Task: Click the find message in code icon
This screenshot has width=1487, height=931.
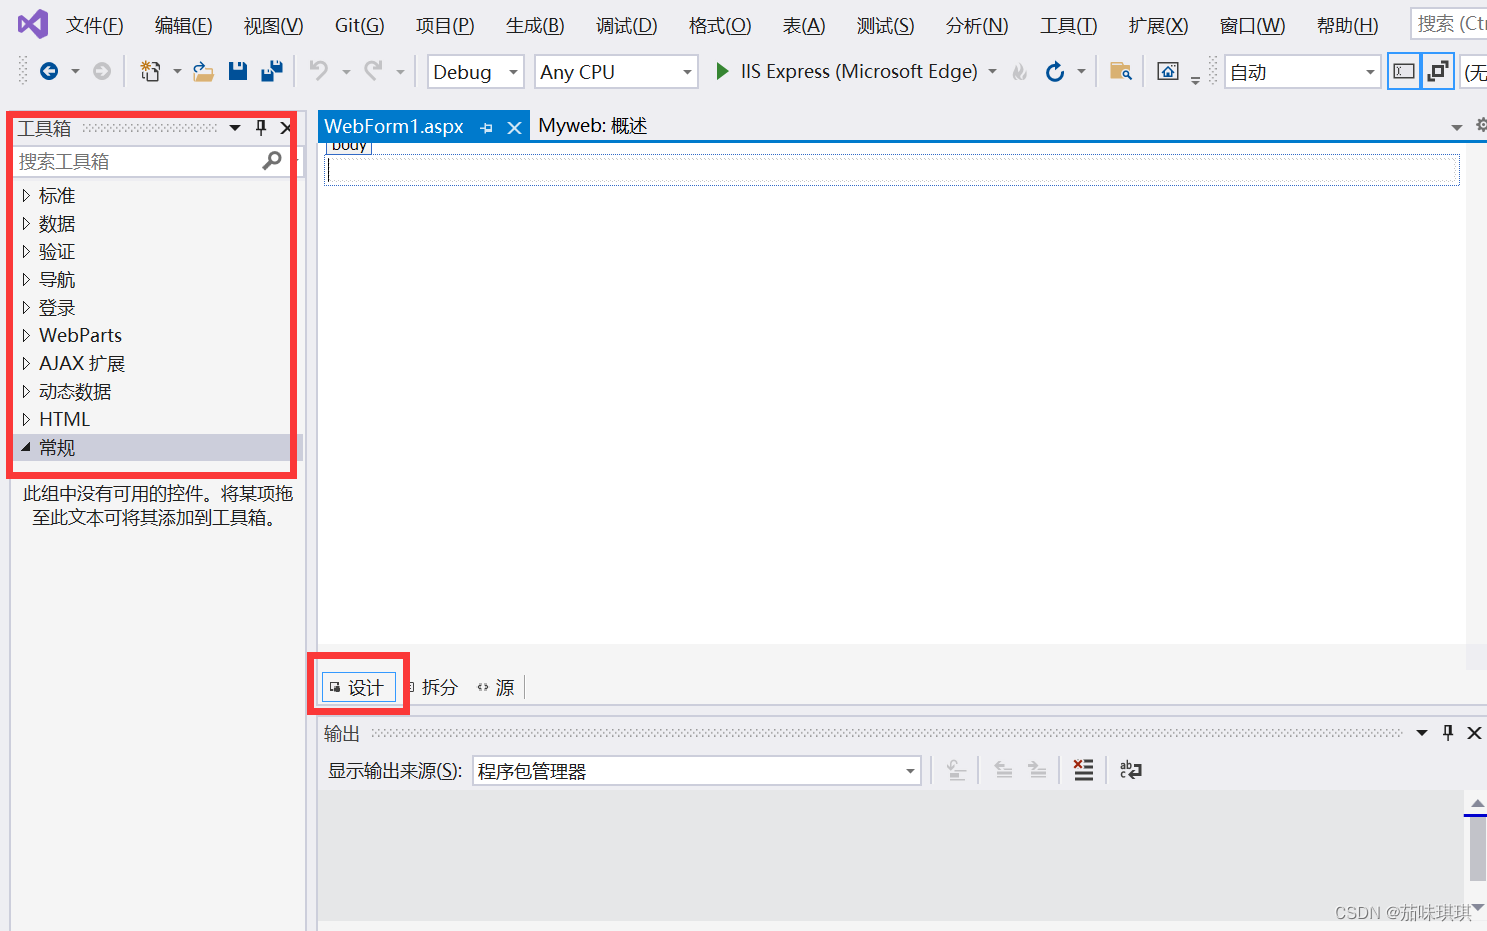Action: (x=957, y=769)
